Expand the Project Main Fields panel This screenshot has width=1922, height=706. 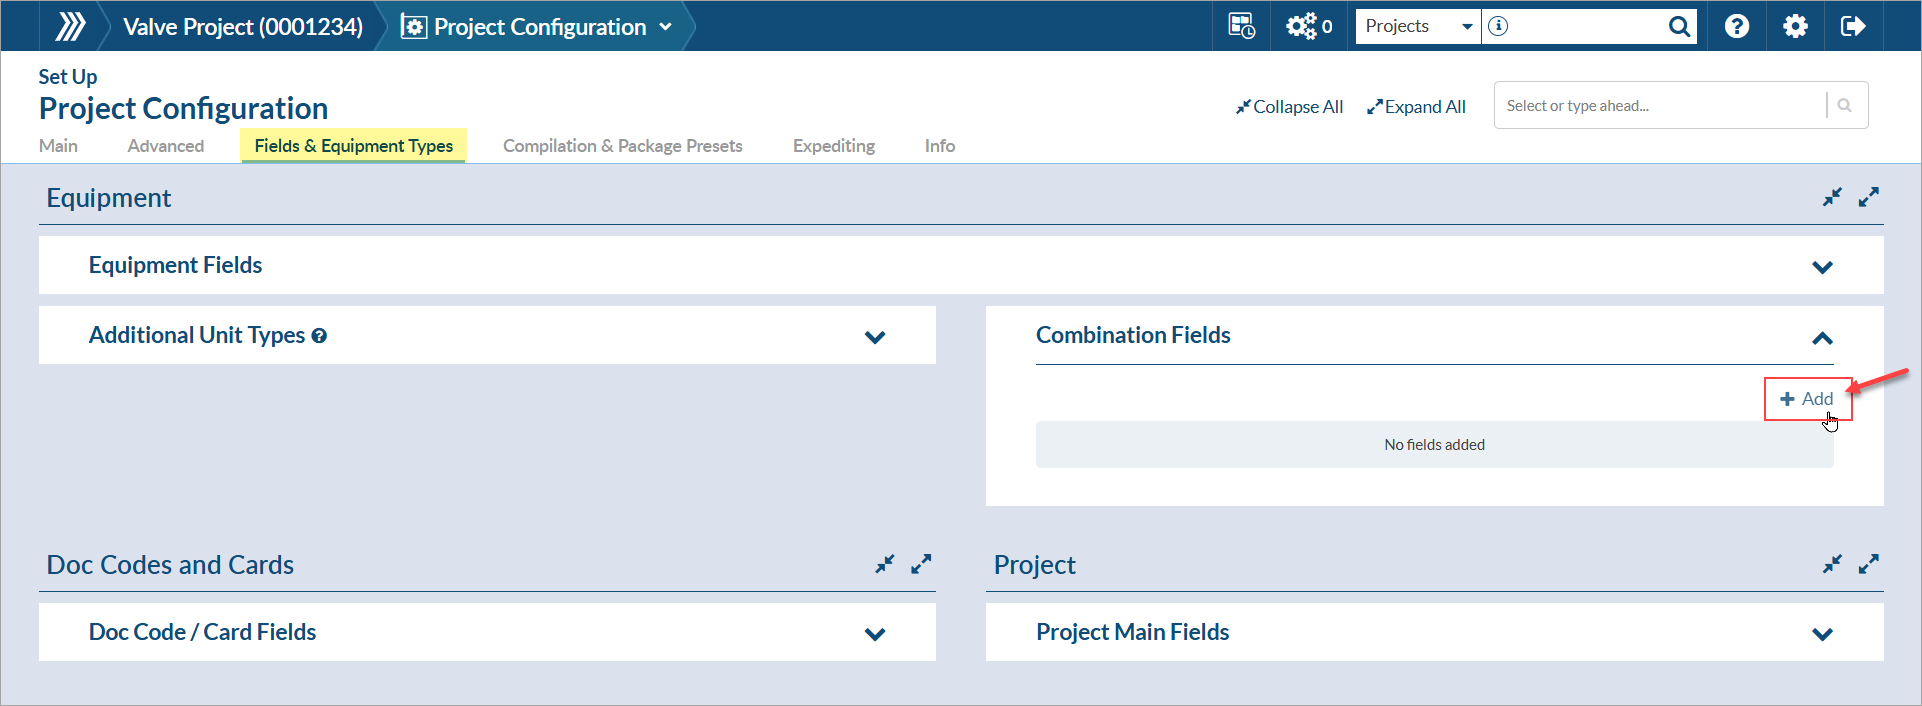1822,634
